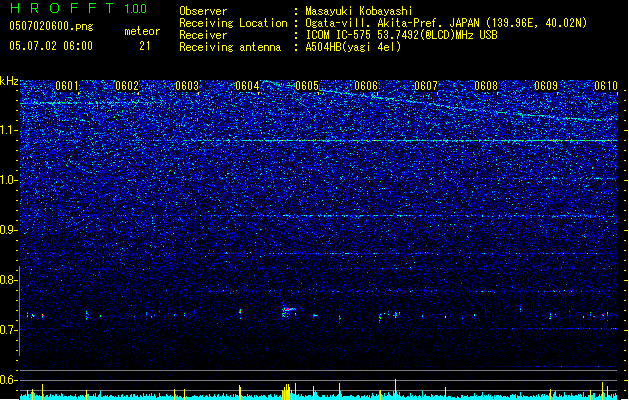629x400 pixels.
Task: Click the 0.8 frequency axis label
Action: [8, 280]
